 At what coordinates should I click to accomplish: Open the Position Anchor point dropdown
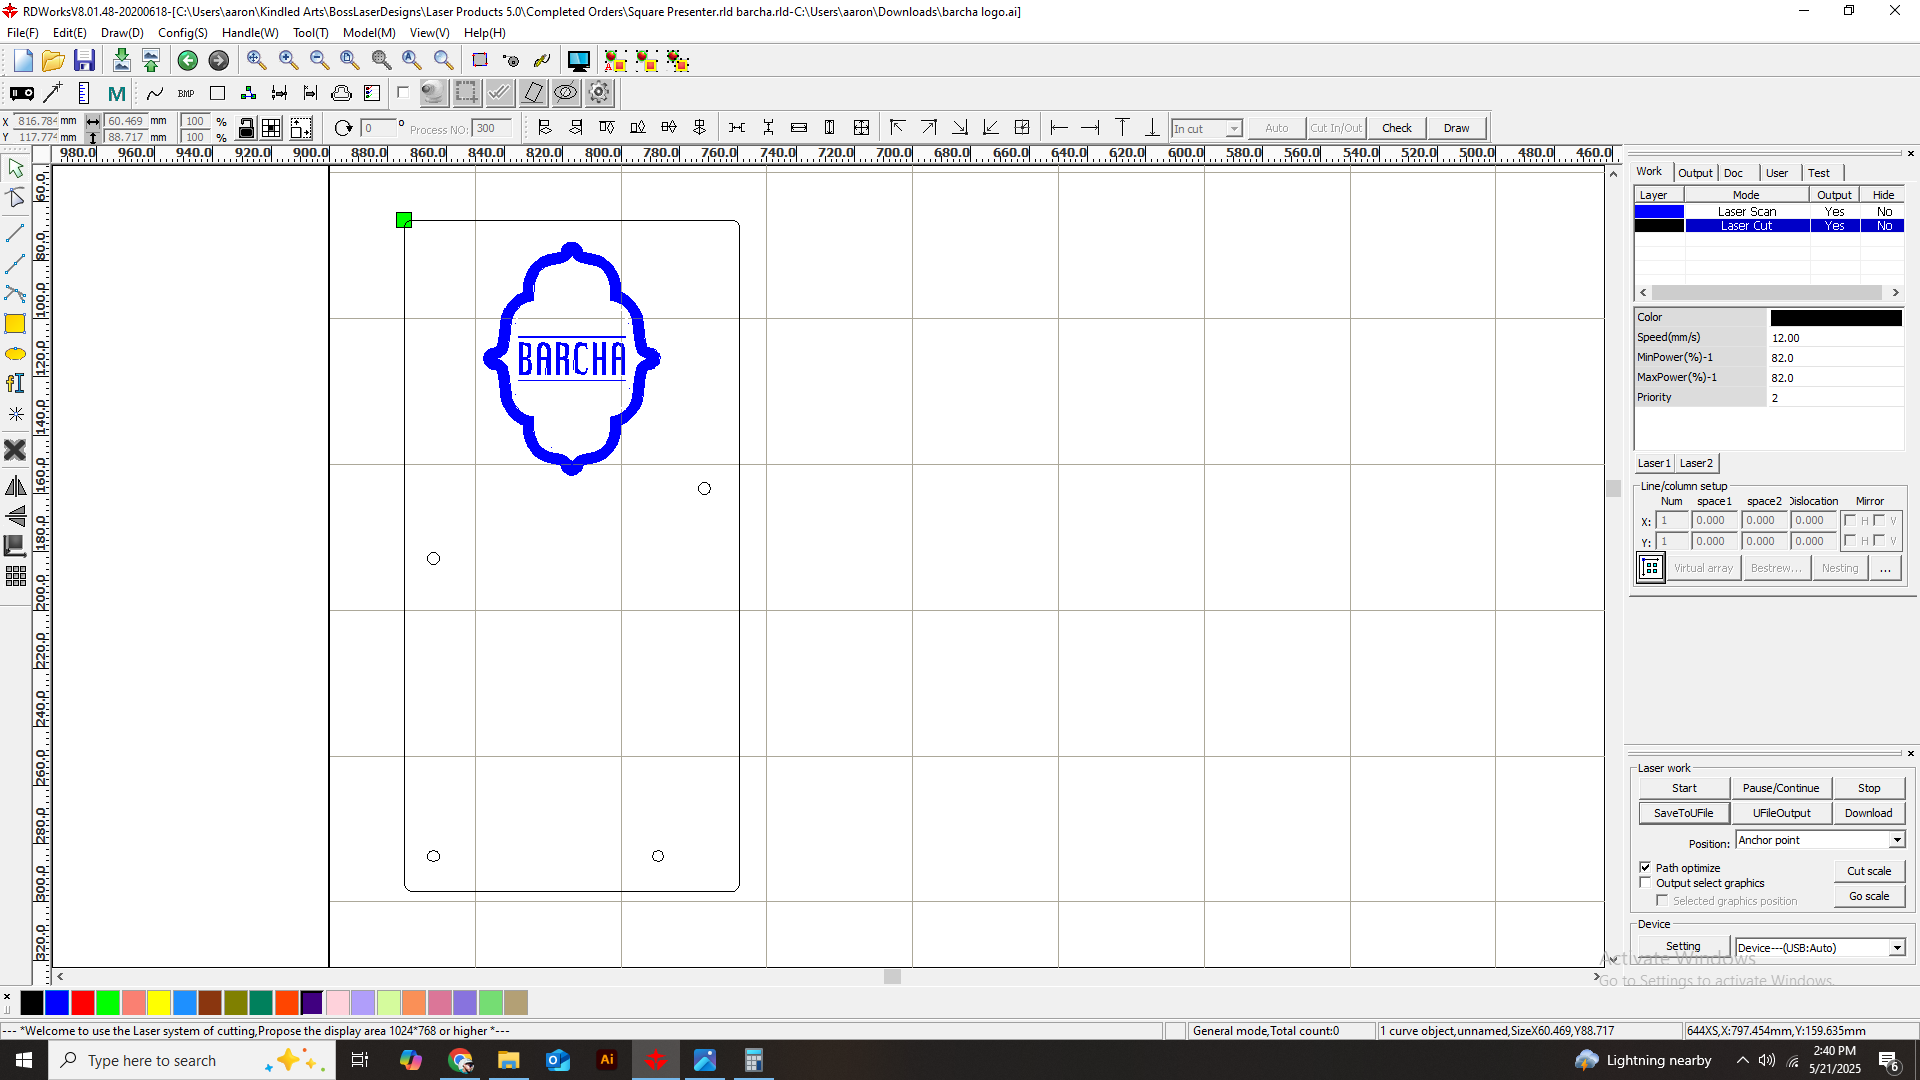[x=1897, y=840]
